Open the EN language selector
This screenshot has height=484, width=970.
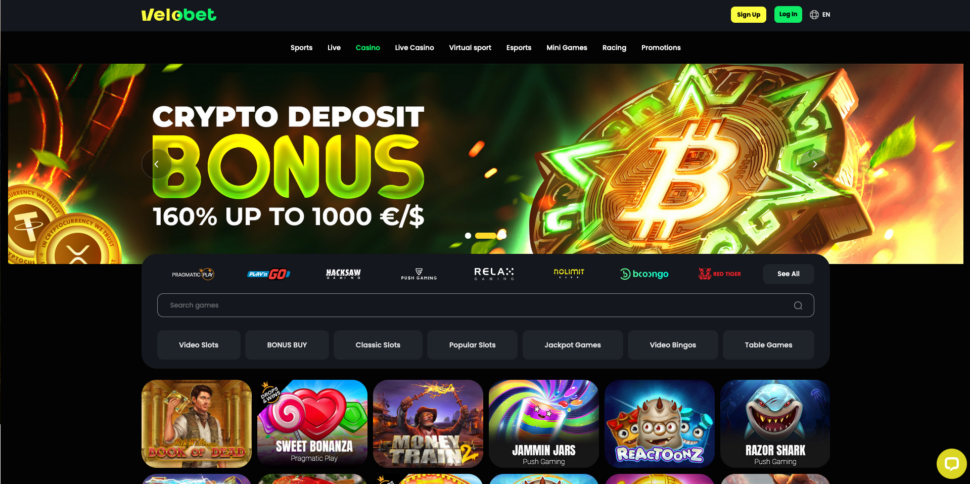pyautogui.click(x=820, y=14)
